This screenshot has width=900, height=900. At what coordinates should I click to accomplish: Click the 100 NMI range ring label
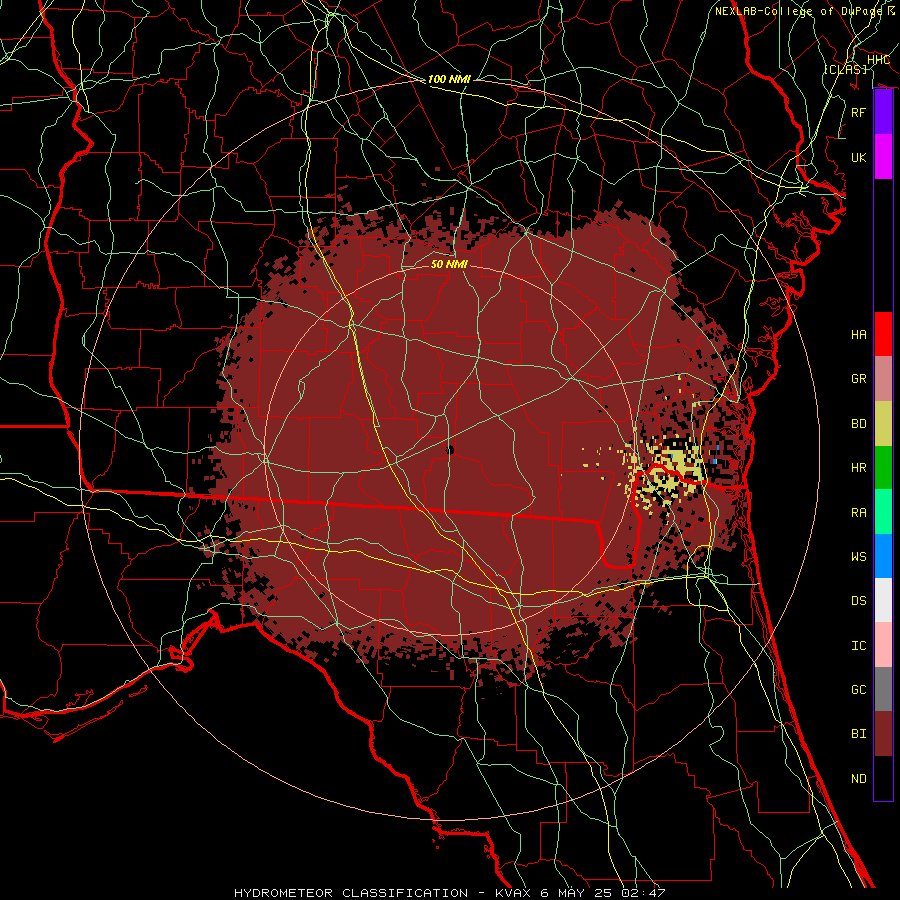(x=449, y=79)
